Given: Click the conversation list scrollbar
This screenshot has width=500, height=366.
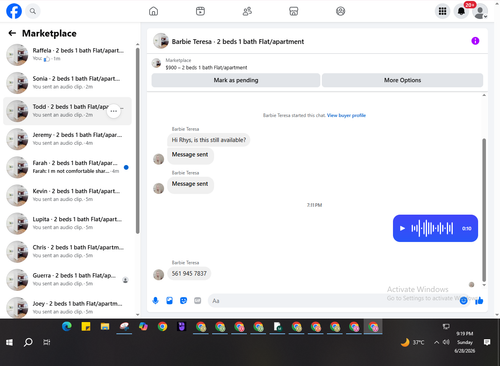Looking at the screenshot, I should click(x=137, y=140).
